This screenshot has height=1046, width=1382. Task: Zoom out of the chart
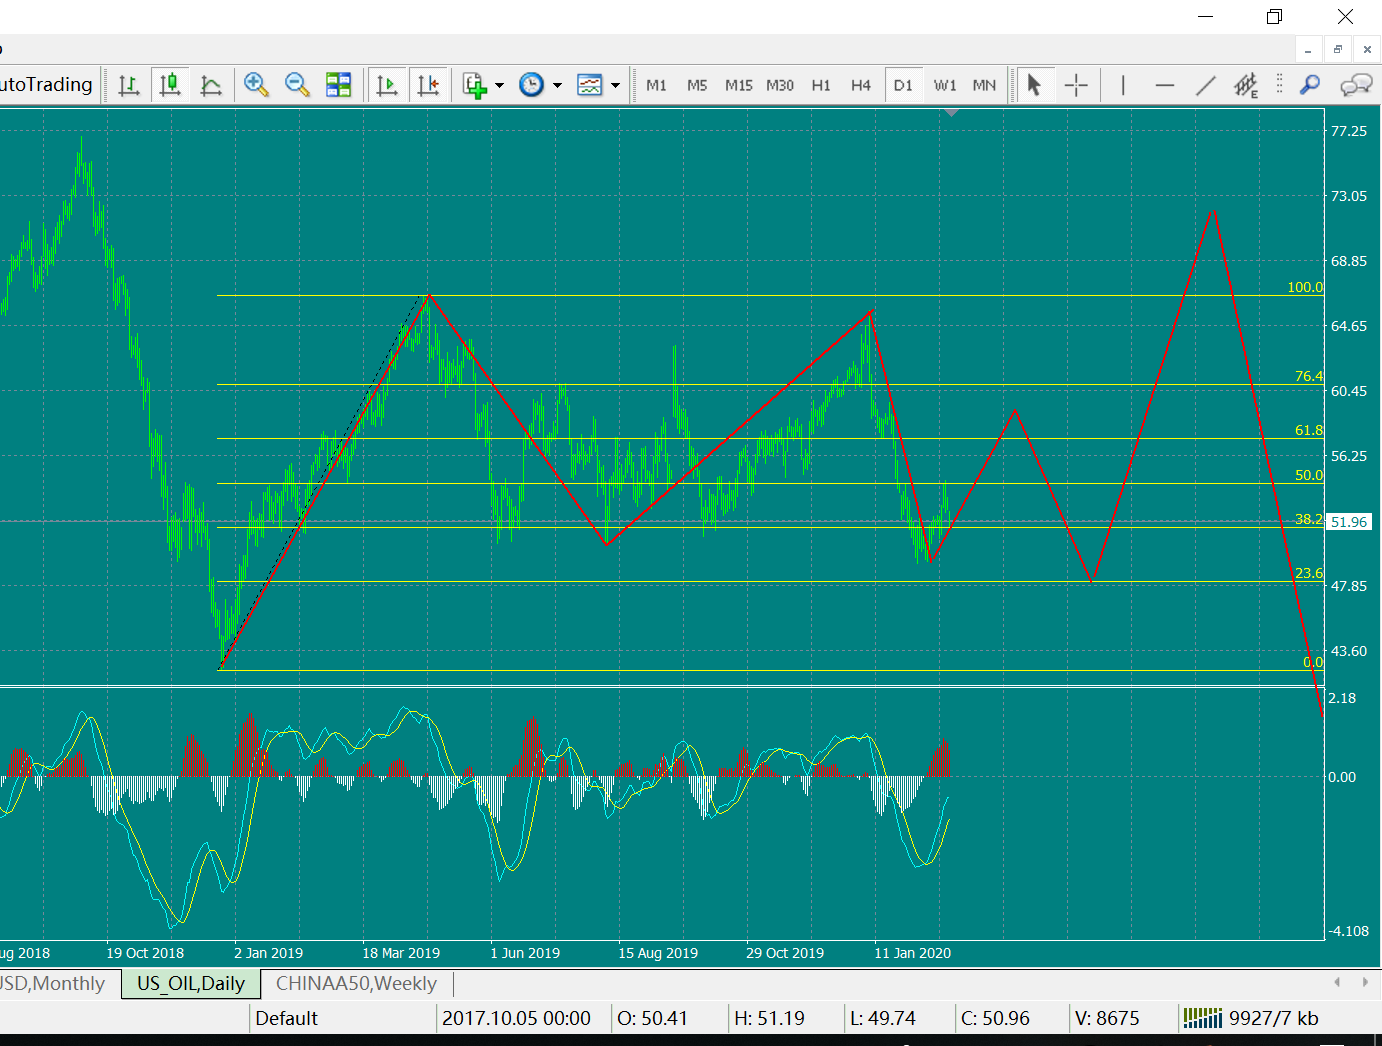pos(297,85)
